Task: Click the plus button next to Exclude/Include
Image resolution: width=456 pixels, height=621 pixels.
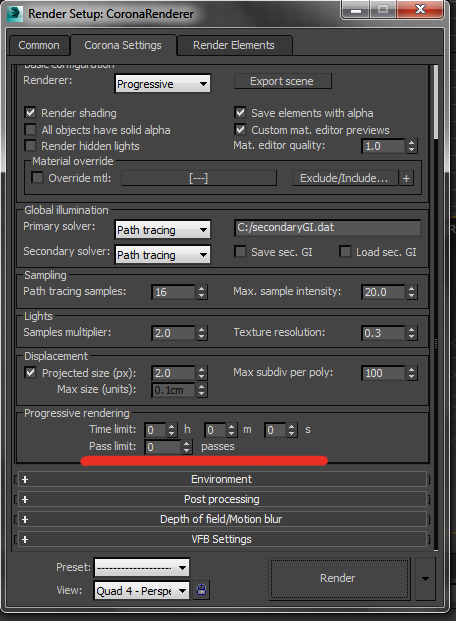Action: [406, 178]
